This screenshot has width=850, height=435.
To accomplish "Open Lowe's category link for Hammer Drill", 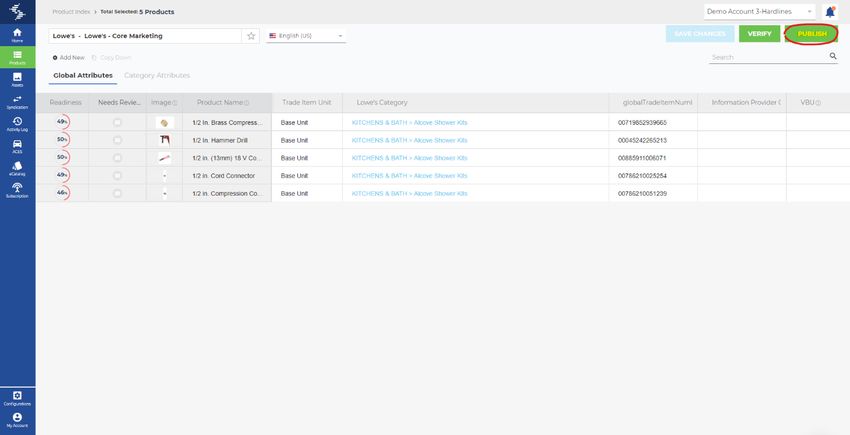I will 409,140.
